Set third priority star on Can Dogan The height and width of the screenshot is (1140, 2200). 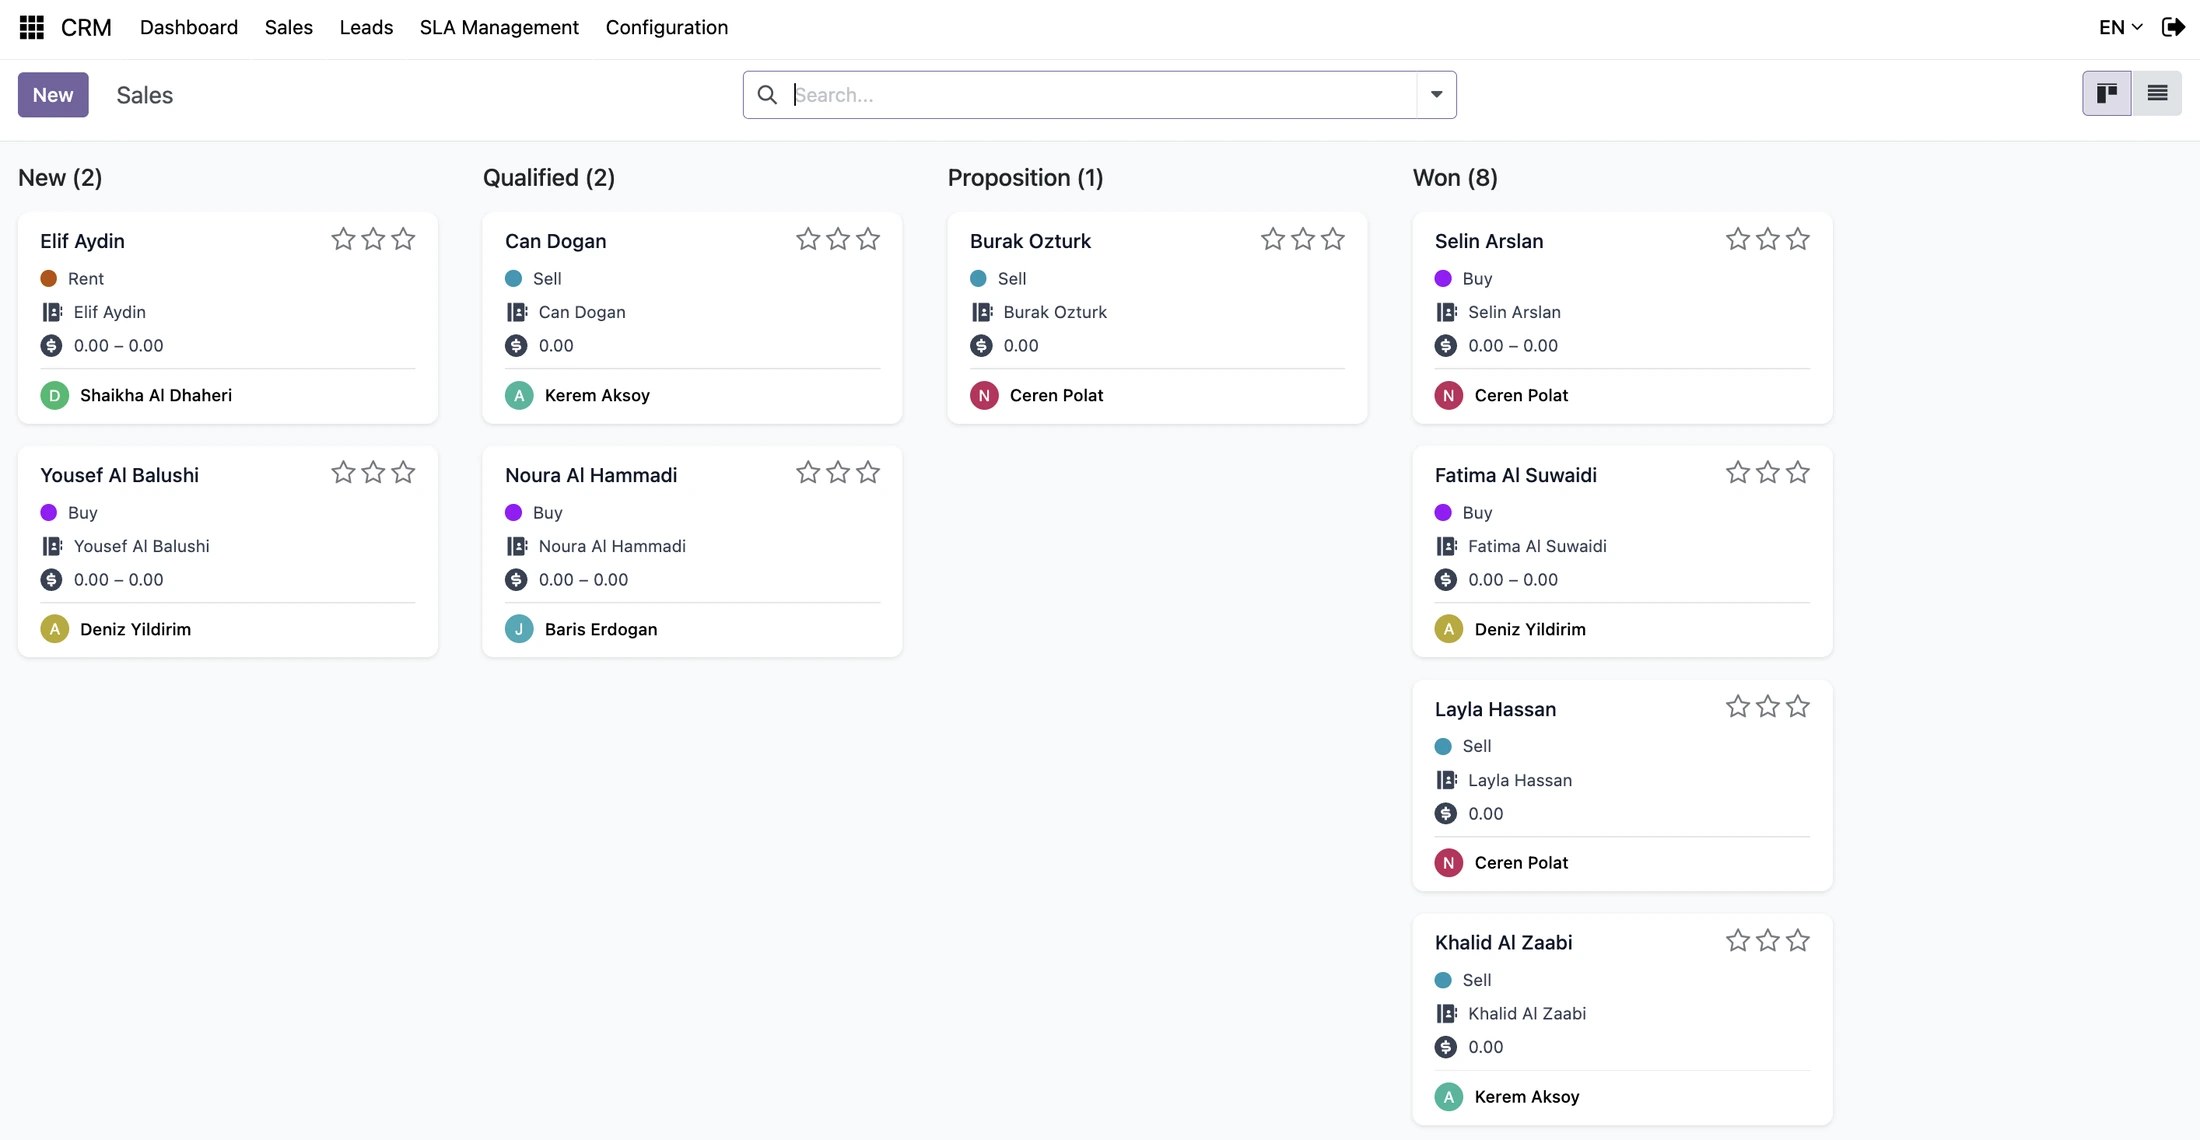868,239
